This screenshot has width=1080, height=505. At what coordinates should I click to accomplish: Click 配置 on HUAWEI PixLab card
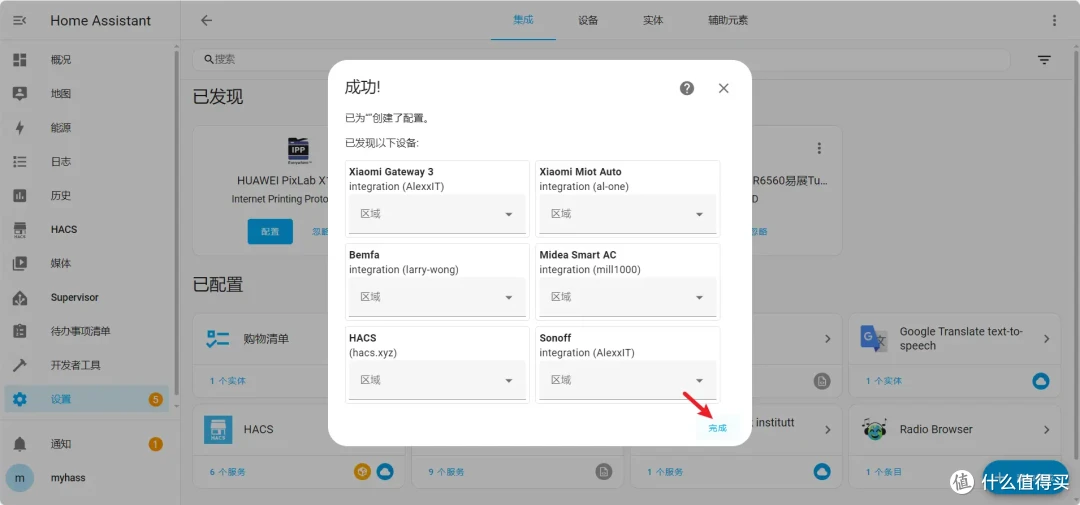coord(270,231)
